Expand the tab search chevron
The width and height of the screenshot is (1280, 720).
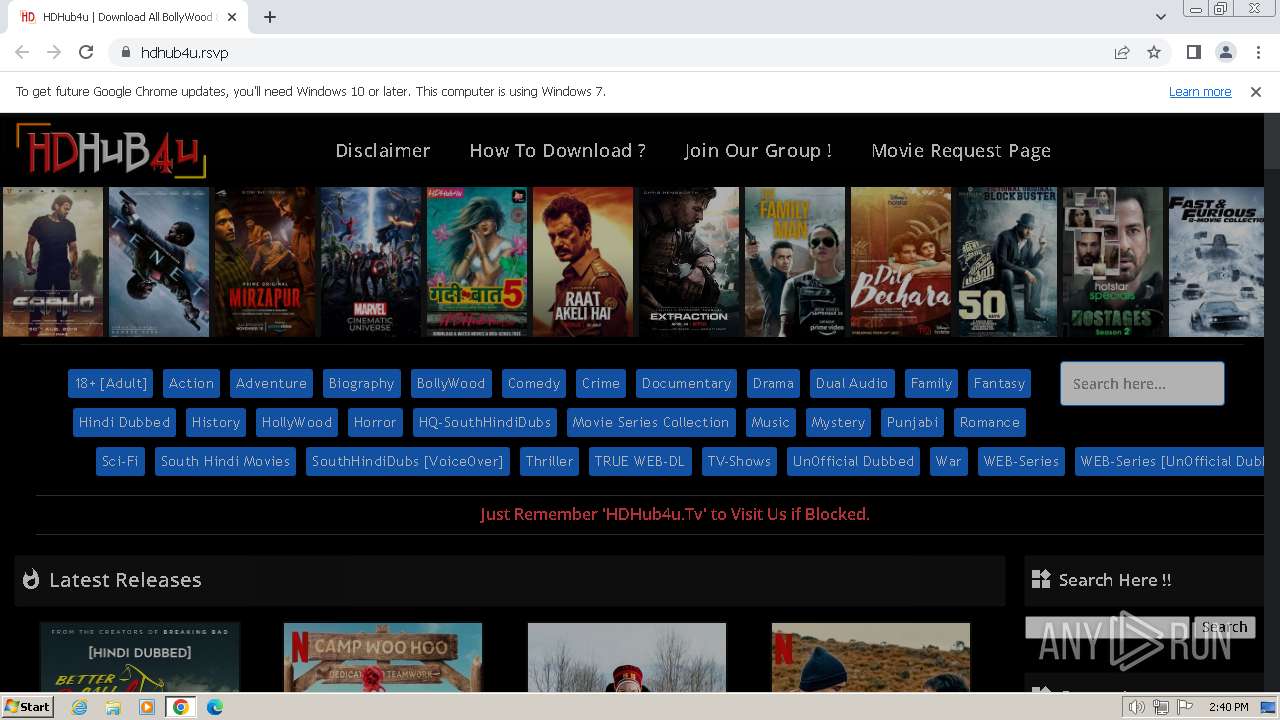(1160, 17)
